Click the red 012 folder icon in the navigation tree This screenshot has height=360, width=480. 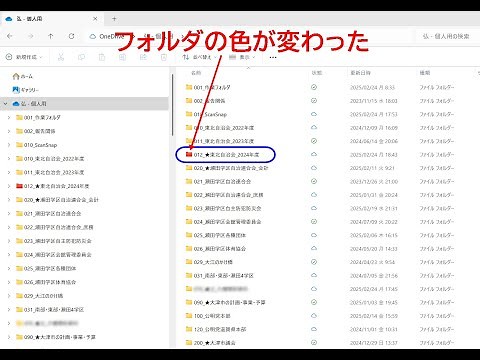pyautogui.click(x=19, y=186)
